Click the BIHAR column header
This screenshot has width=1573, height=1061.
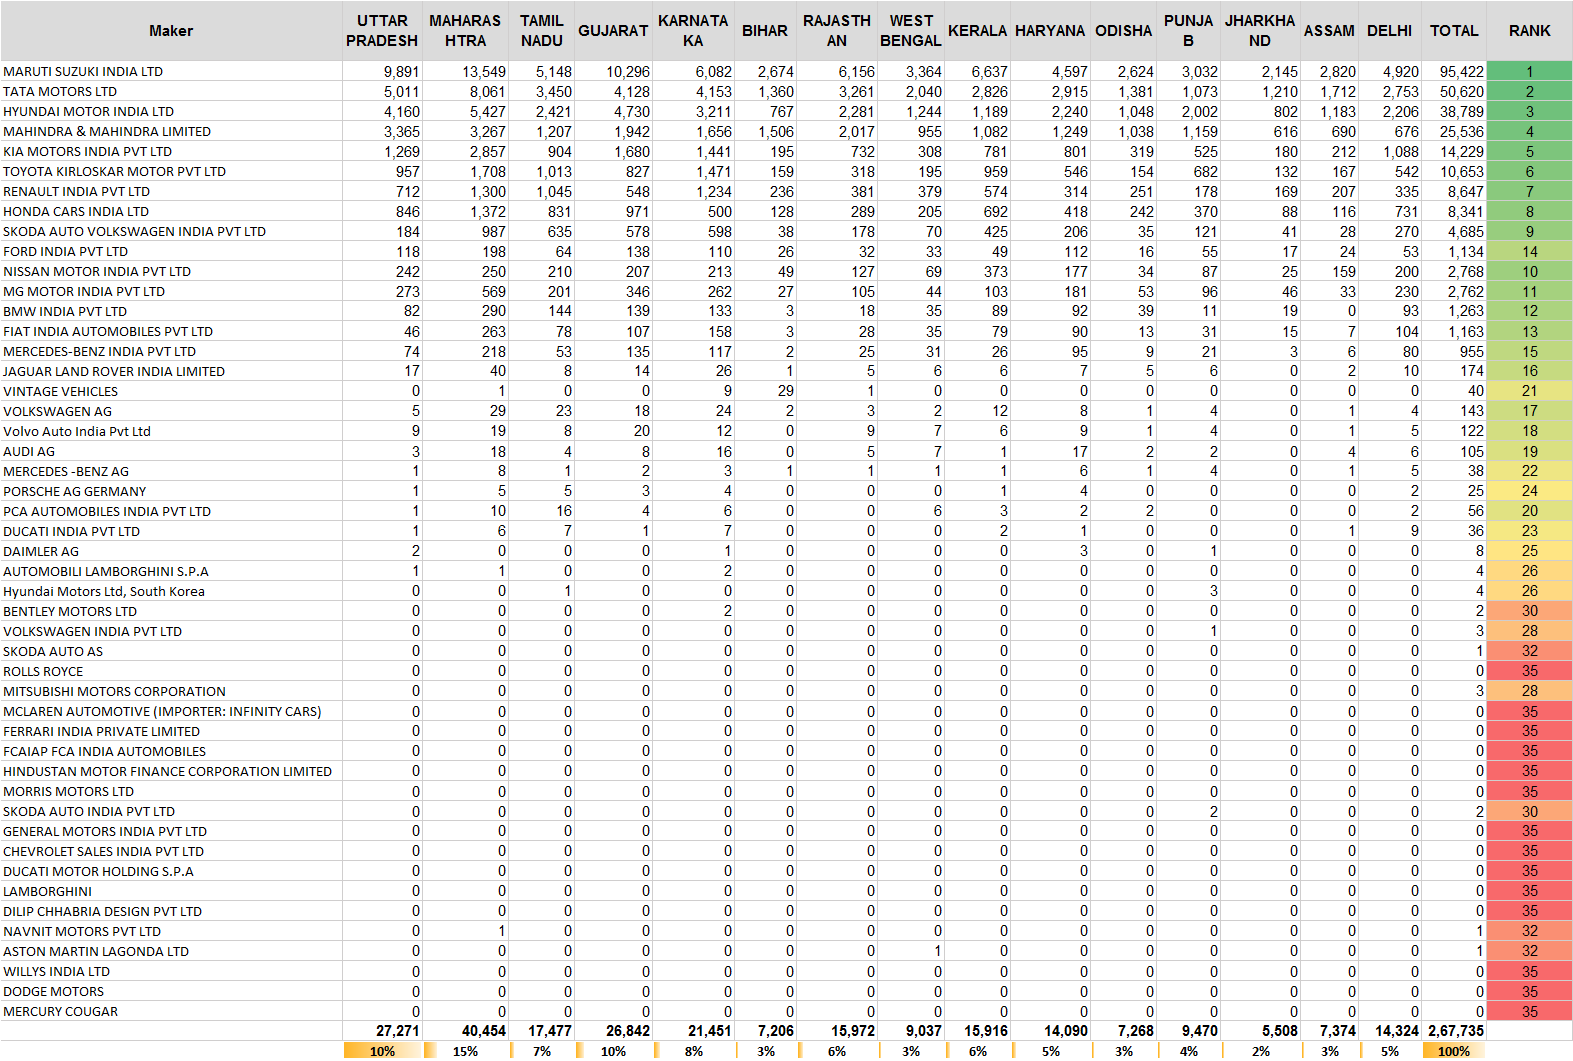tap(765, 31)
